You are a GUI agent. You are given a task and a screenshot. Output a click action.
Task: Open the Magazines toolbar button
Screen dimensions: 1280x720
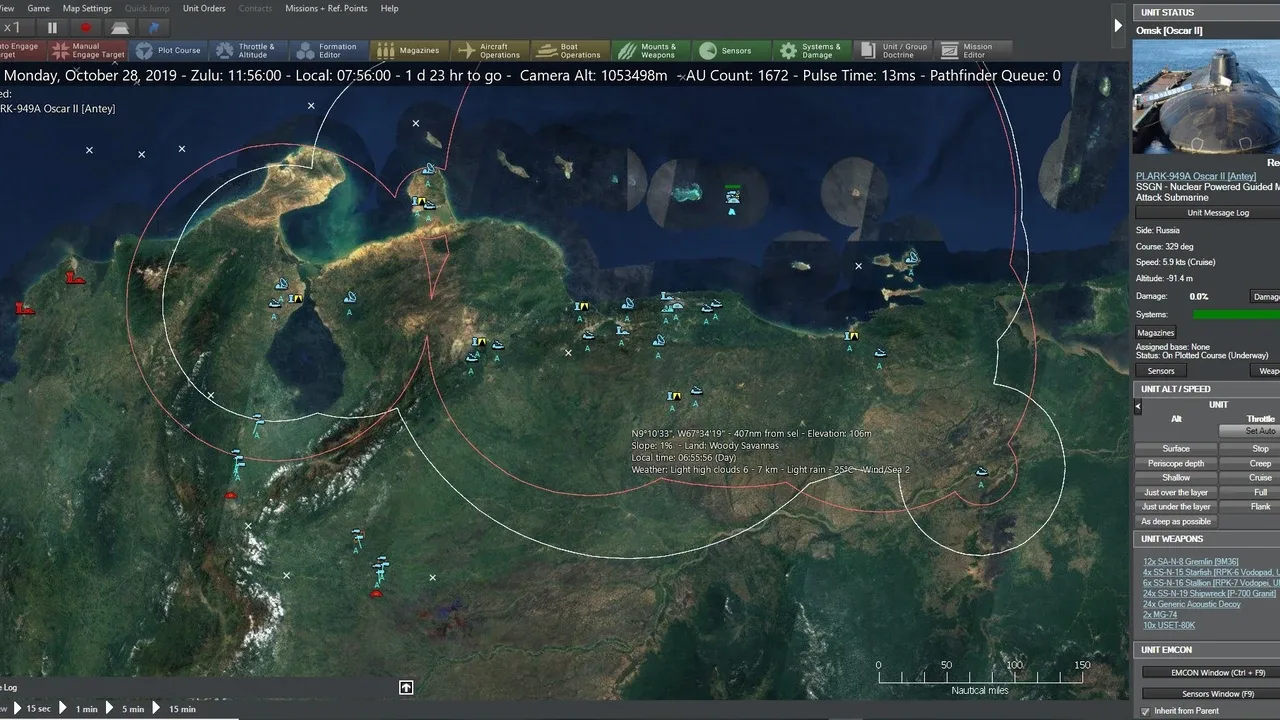(x=409, y=50)
